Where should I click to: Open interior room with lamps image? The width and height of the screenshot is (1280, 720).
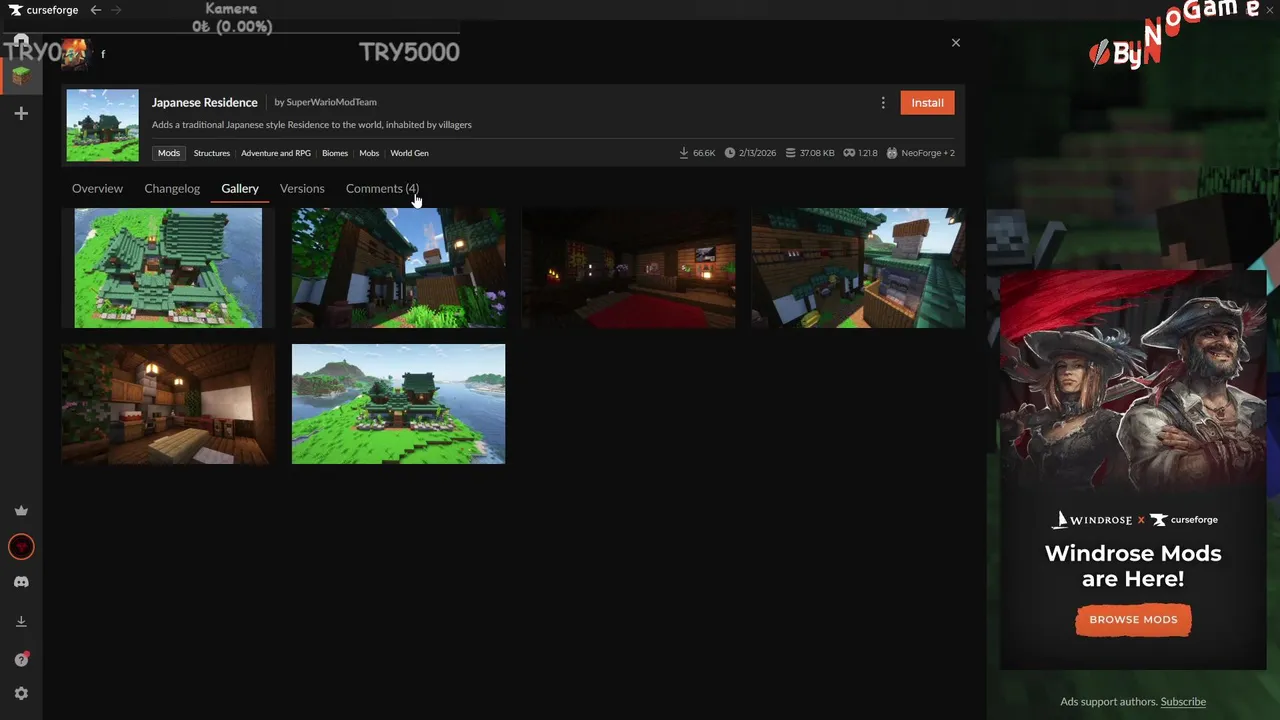click(168, 404)
